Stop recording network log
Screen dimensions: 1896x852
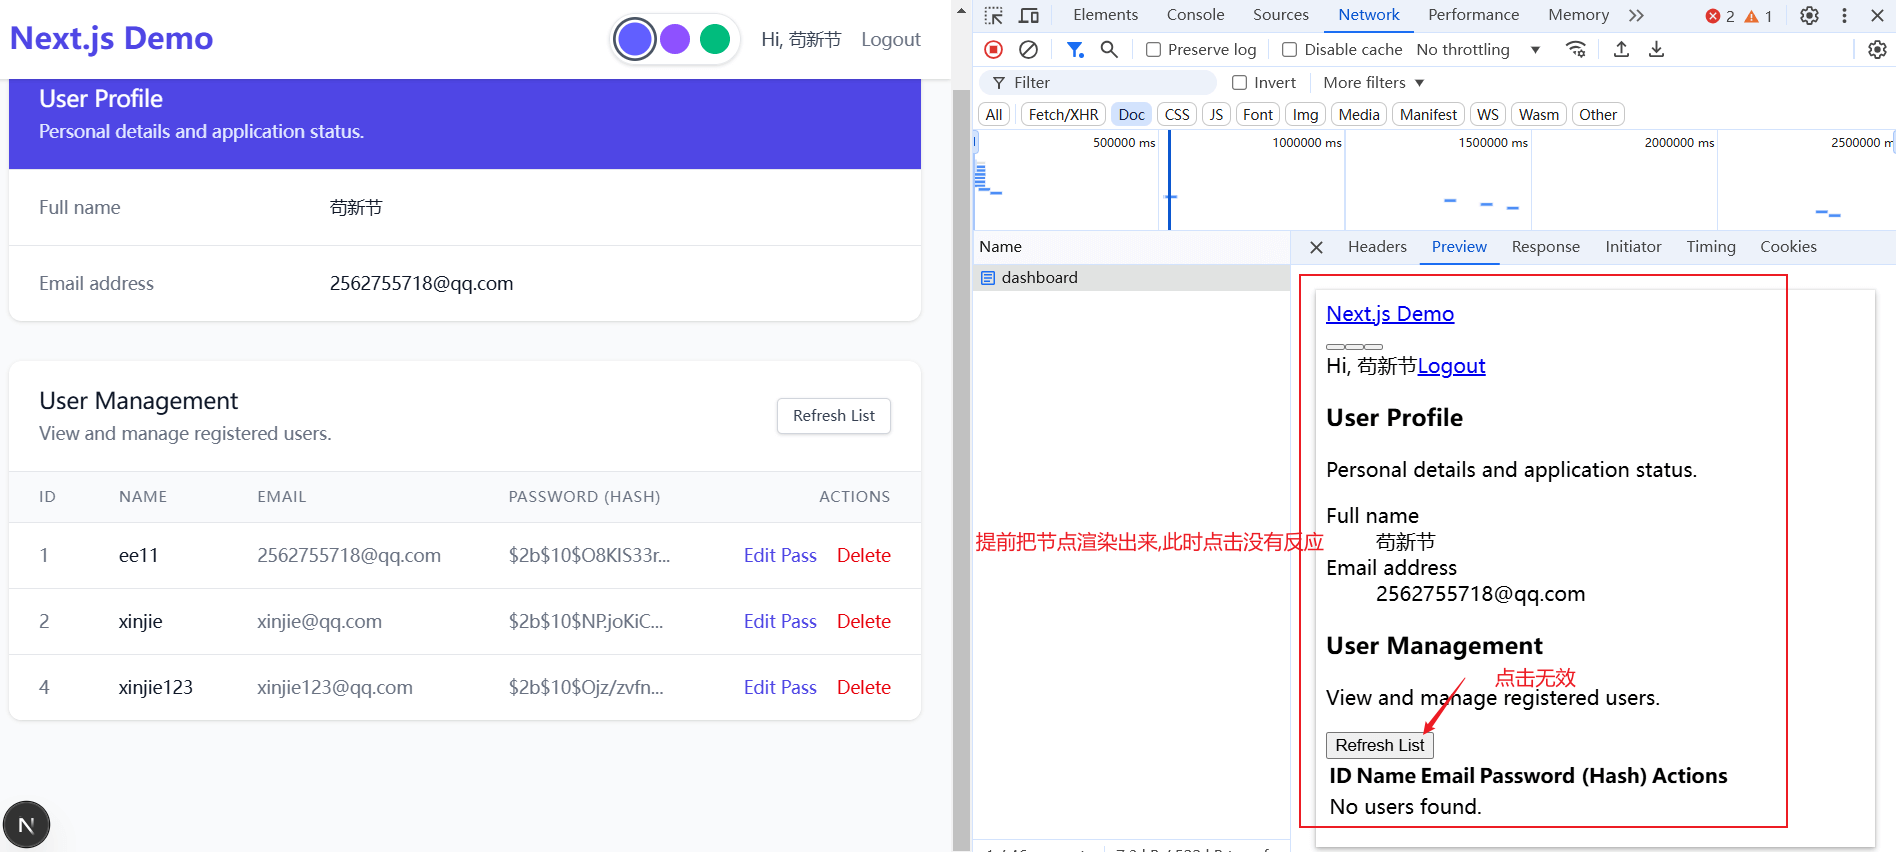click(x=993, y=49)
